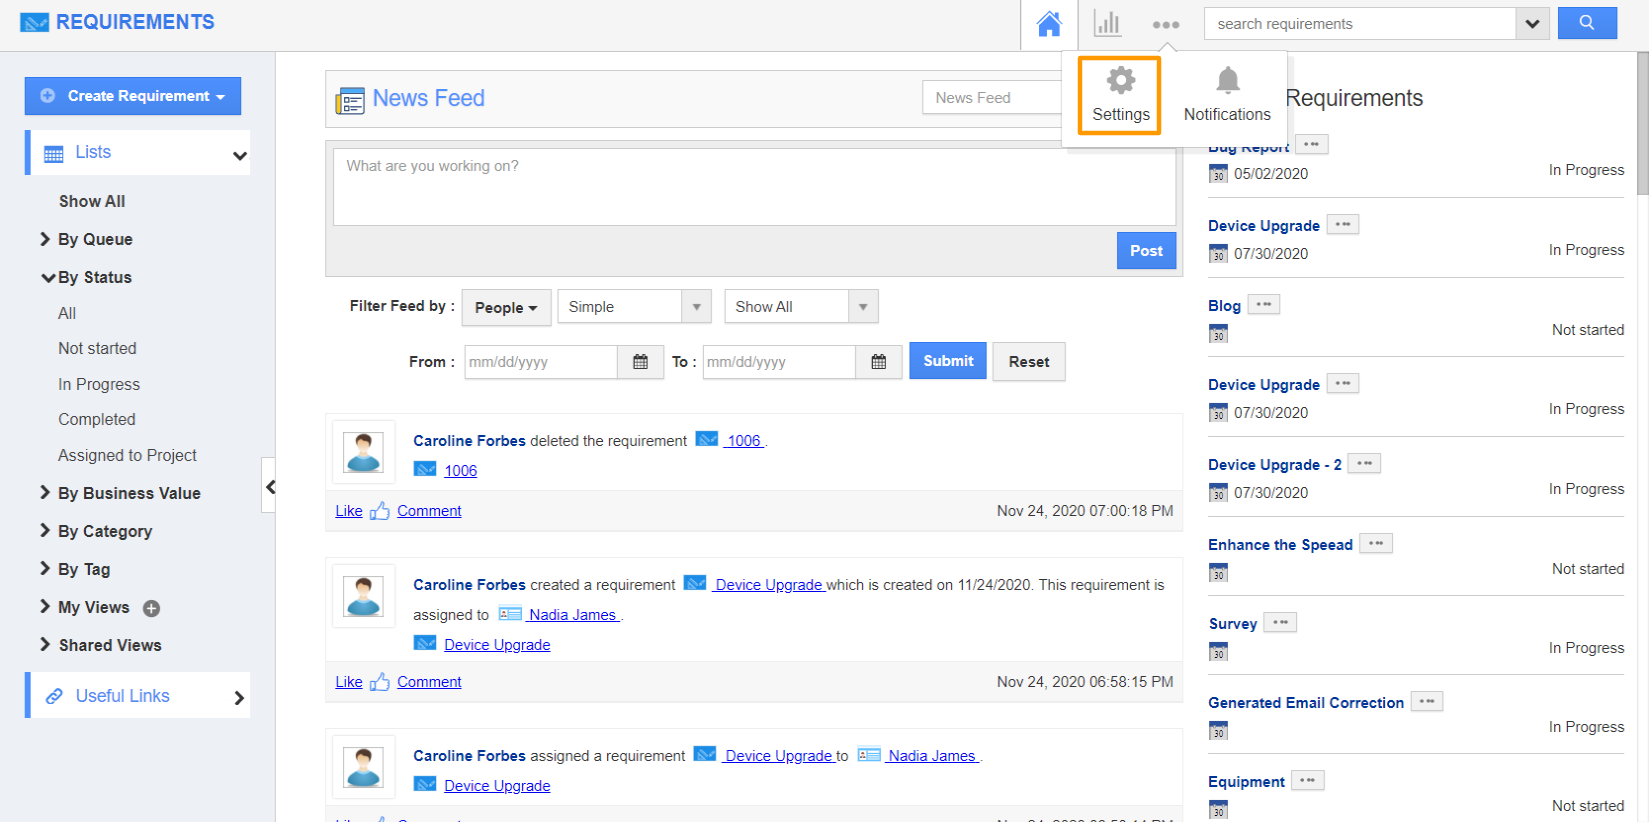Image resolution: width=1649 pixels, height=822 pixels.
Task: Click the more options three-dots icon
Action: coord(1165,25)
